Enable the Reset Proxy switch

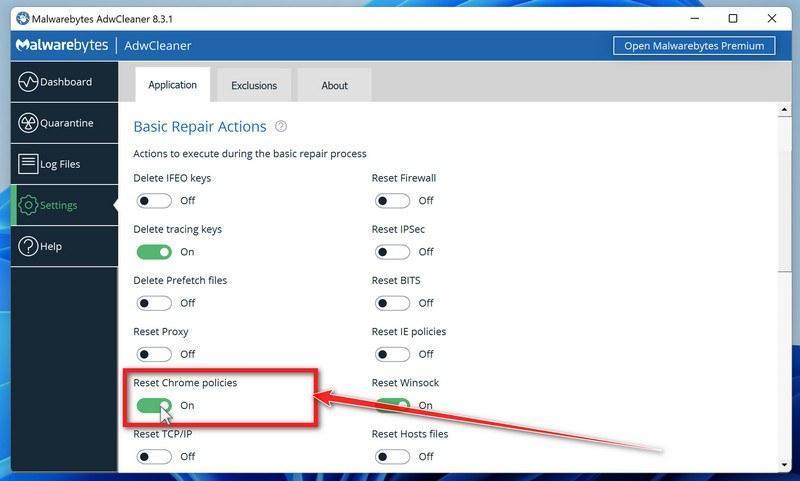pyautogui.click(x=154, y=355)
